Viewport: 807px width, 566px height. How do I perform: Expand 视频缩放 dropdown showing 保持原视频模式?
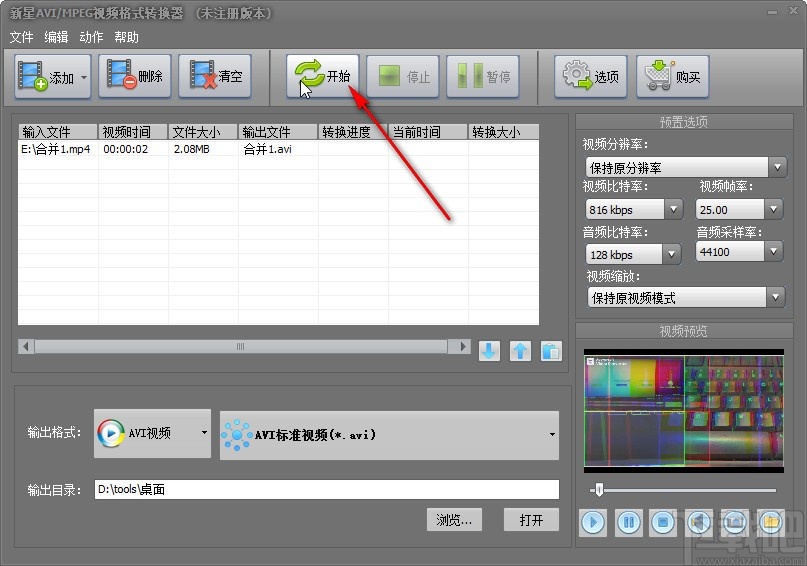point(776,297)
